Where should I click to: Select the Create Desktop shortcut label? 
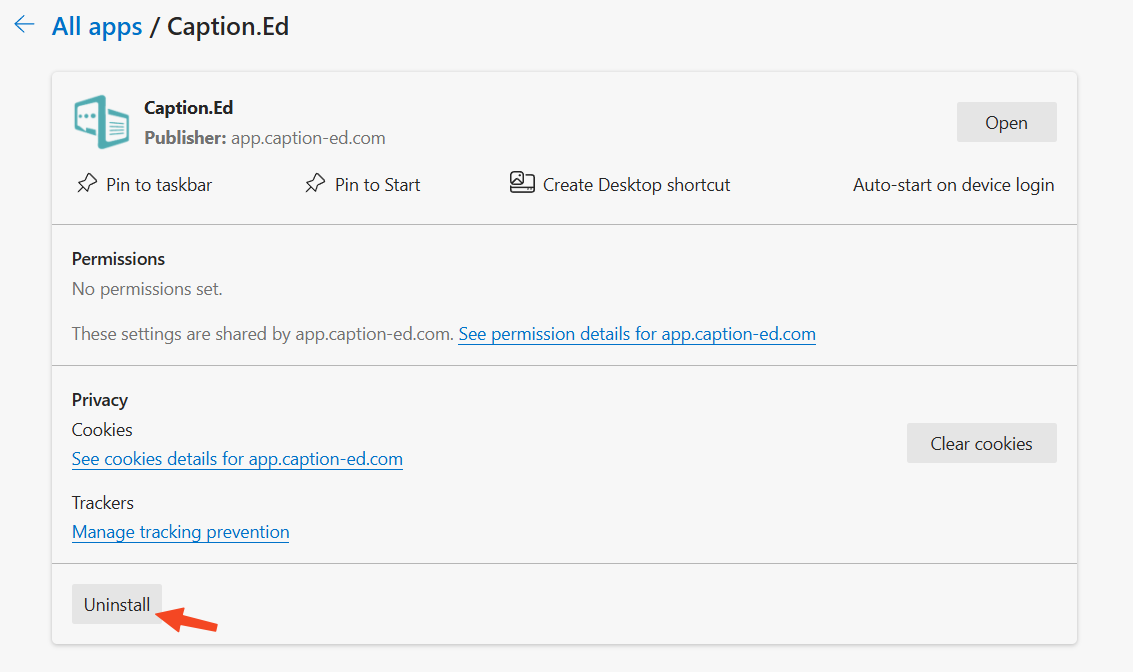[637, 185]
